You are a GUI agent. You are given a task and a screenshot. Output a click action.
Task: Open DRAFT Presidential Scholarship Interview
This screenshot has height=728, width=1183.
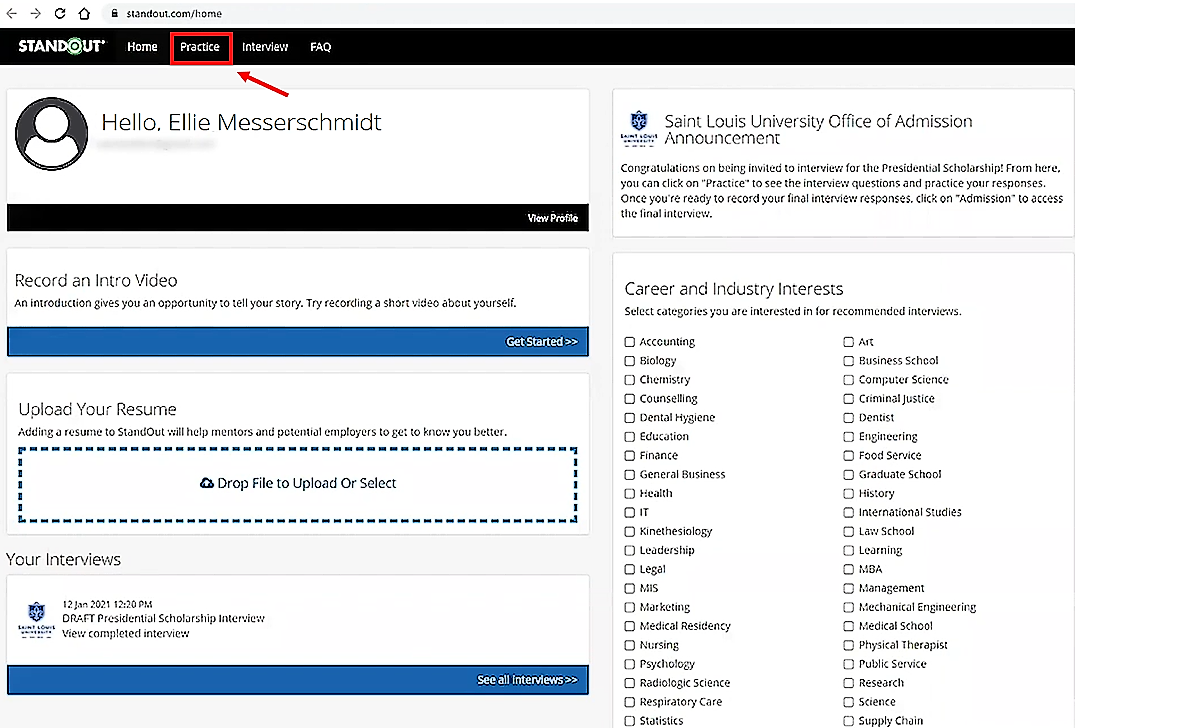click(x=163, y=618)
